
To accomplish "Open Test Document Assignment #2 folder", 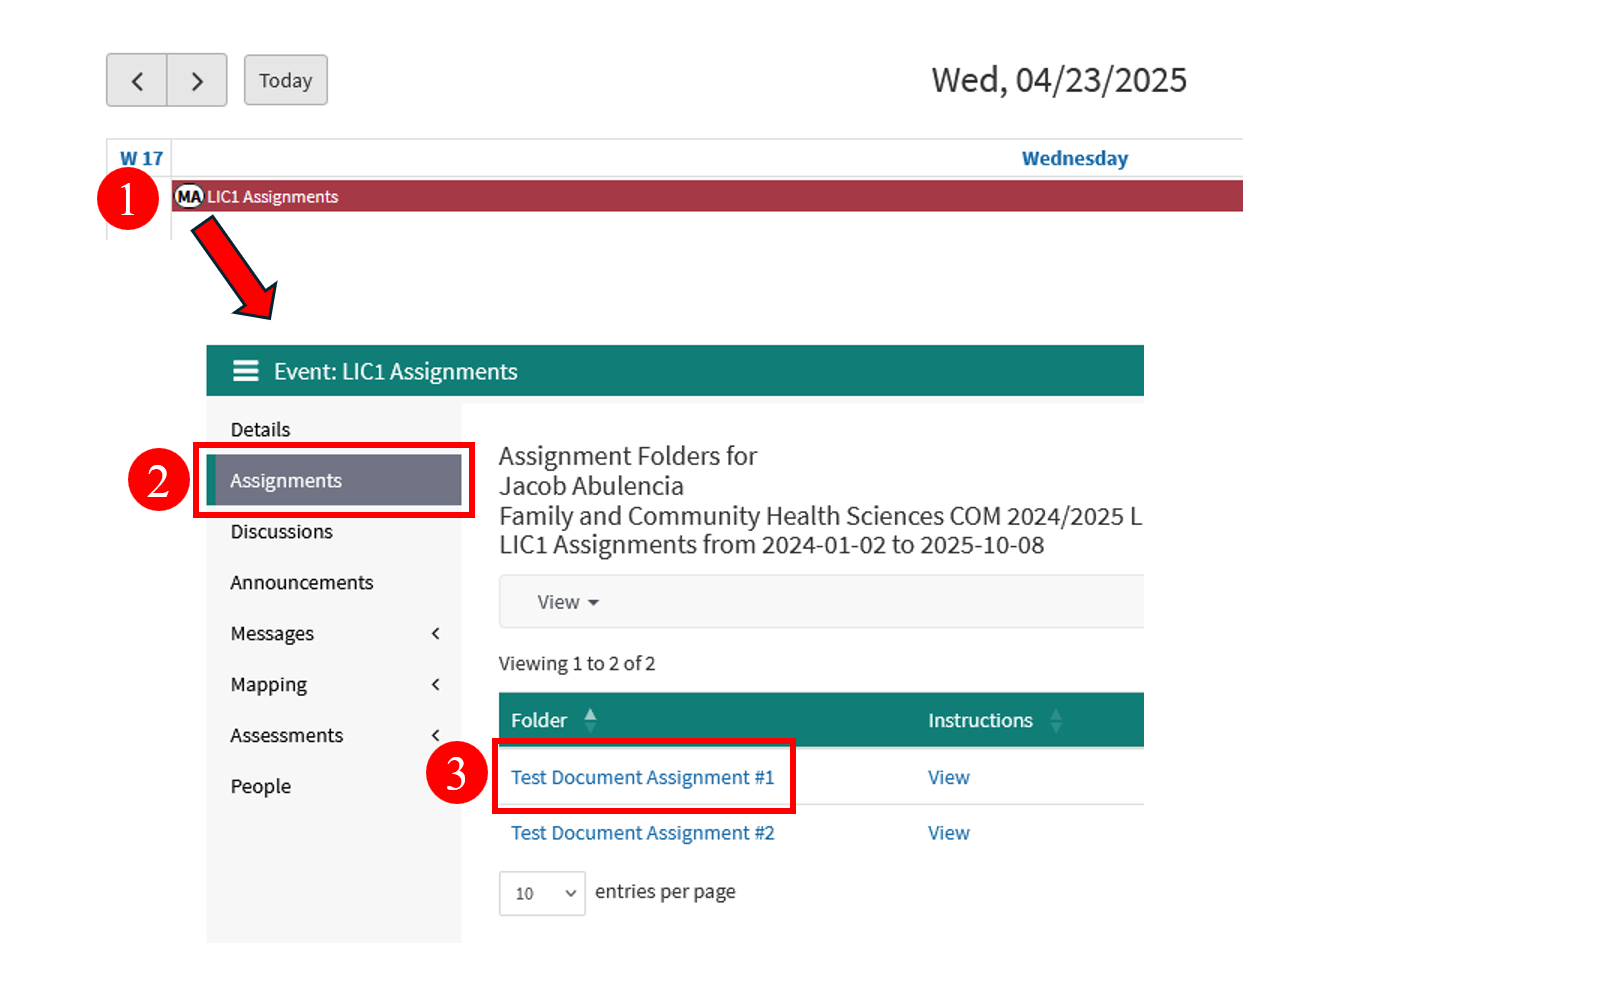I will (x=643, y=833).
